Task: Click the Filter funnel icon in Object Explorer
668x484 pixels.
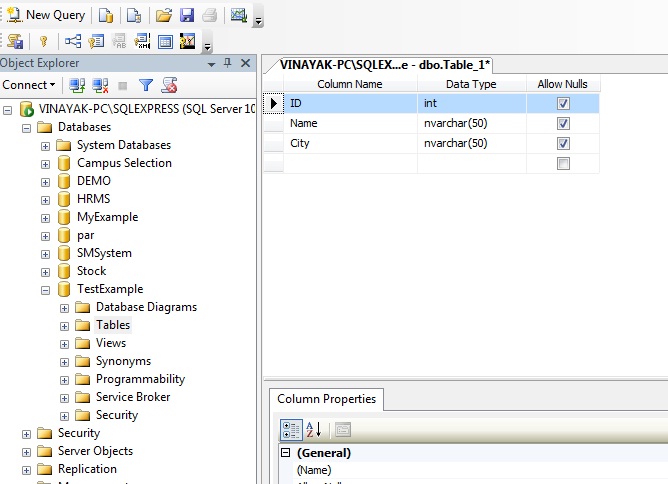Action: [146, 85]
